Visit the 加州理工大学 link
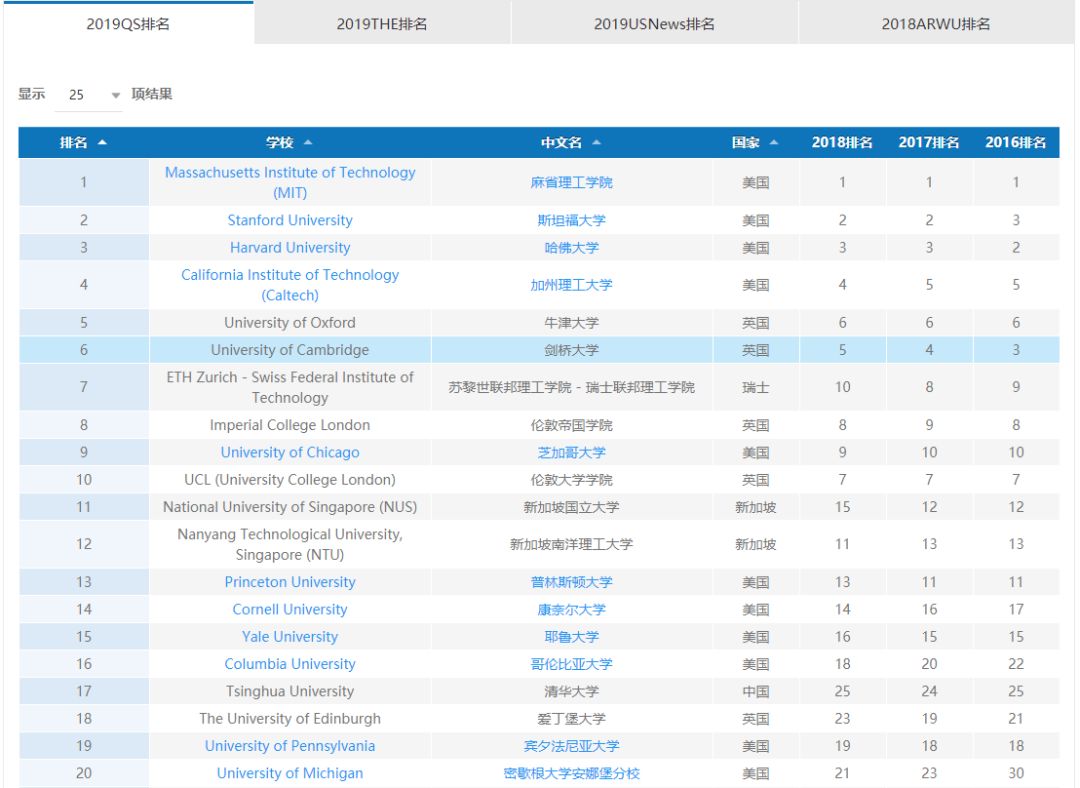 pyautogui.click(x=572, y=285)
